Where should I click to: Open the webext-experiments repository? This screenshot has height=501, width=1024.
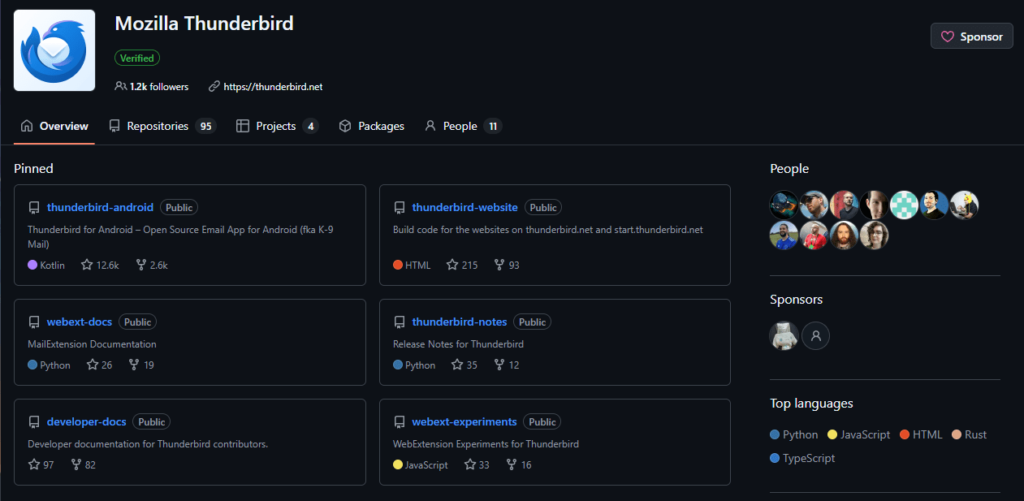(464, 422)
